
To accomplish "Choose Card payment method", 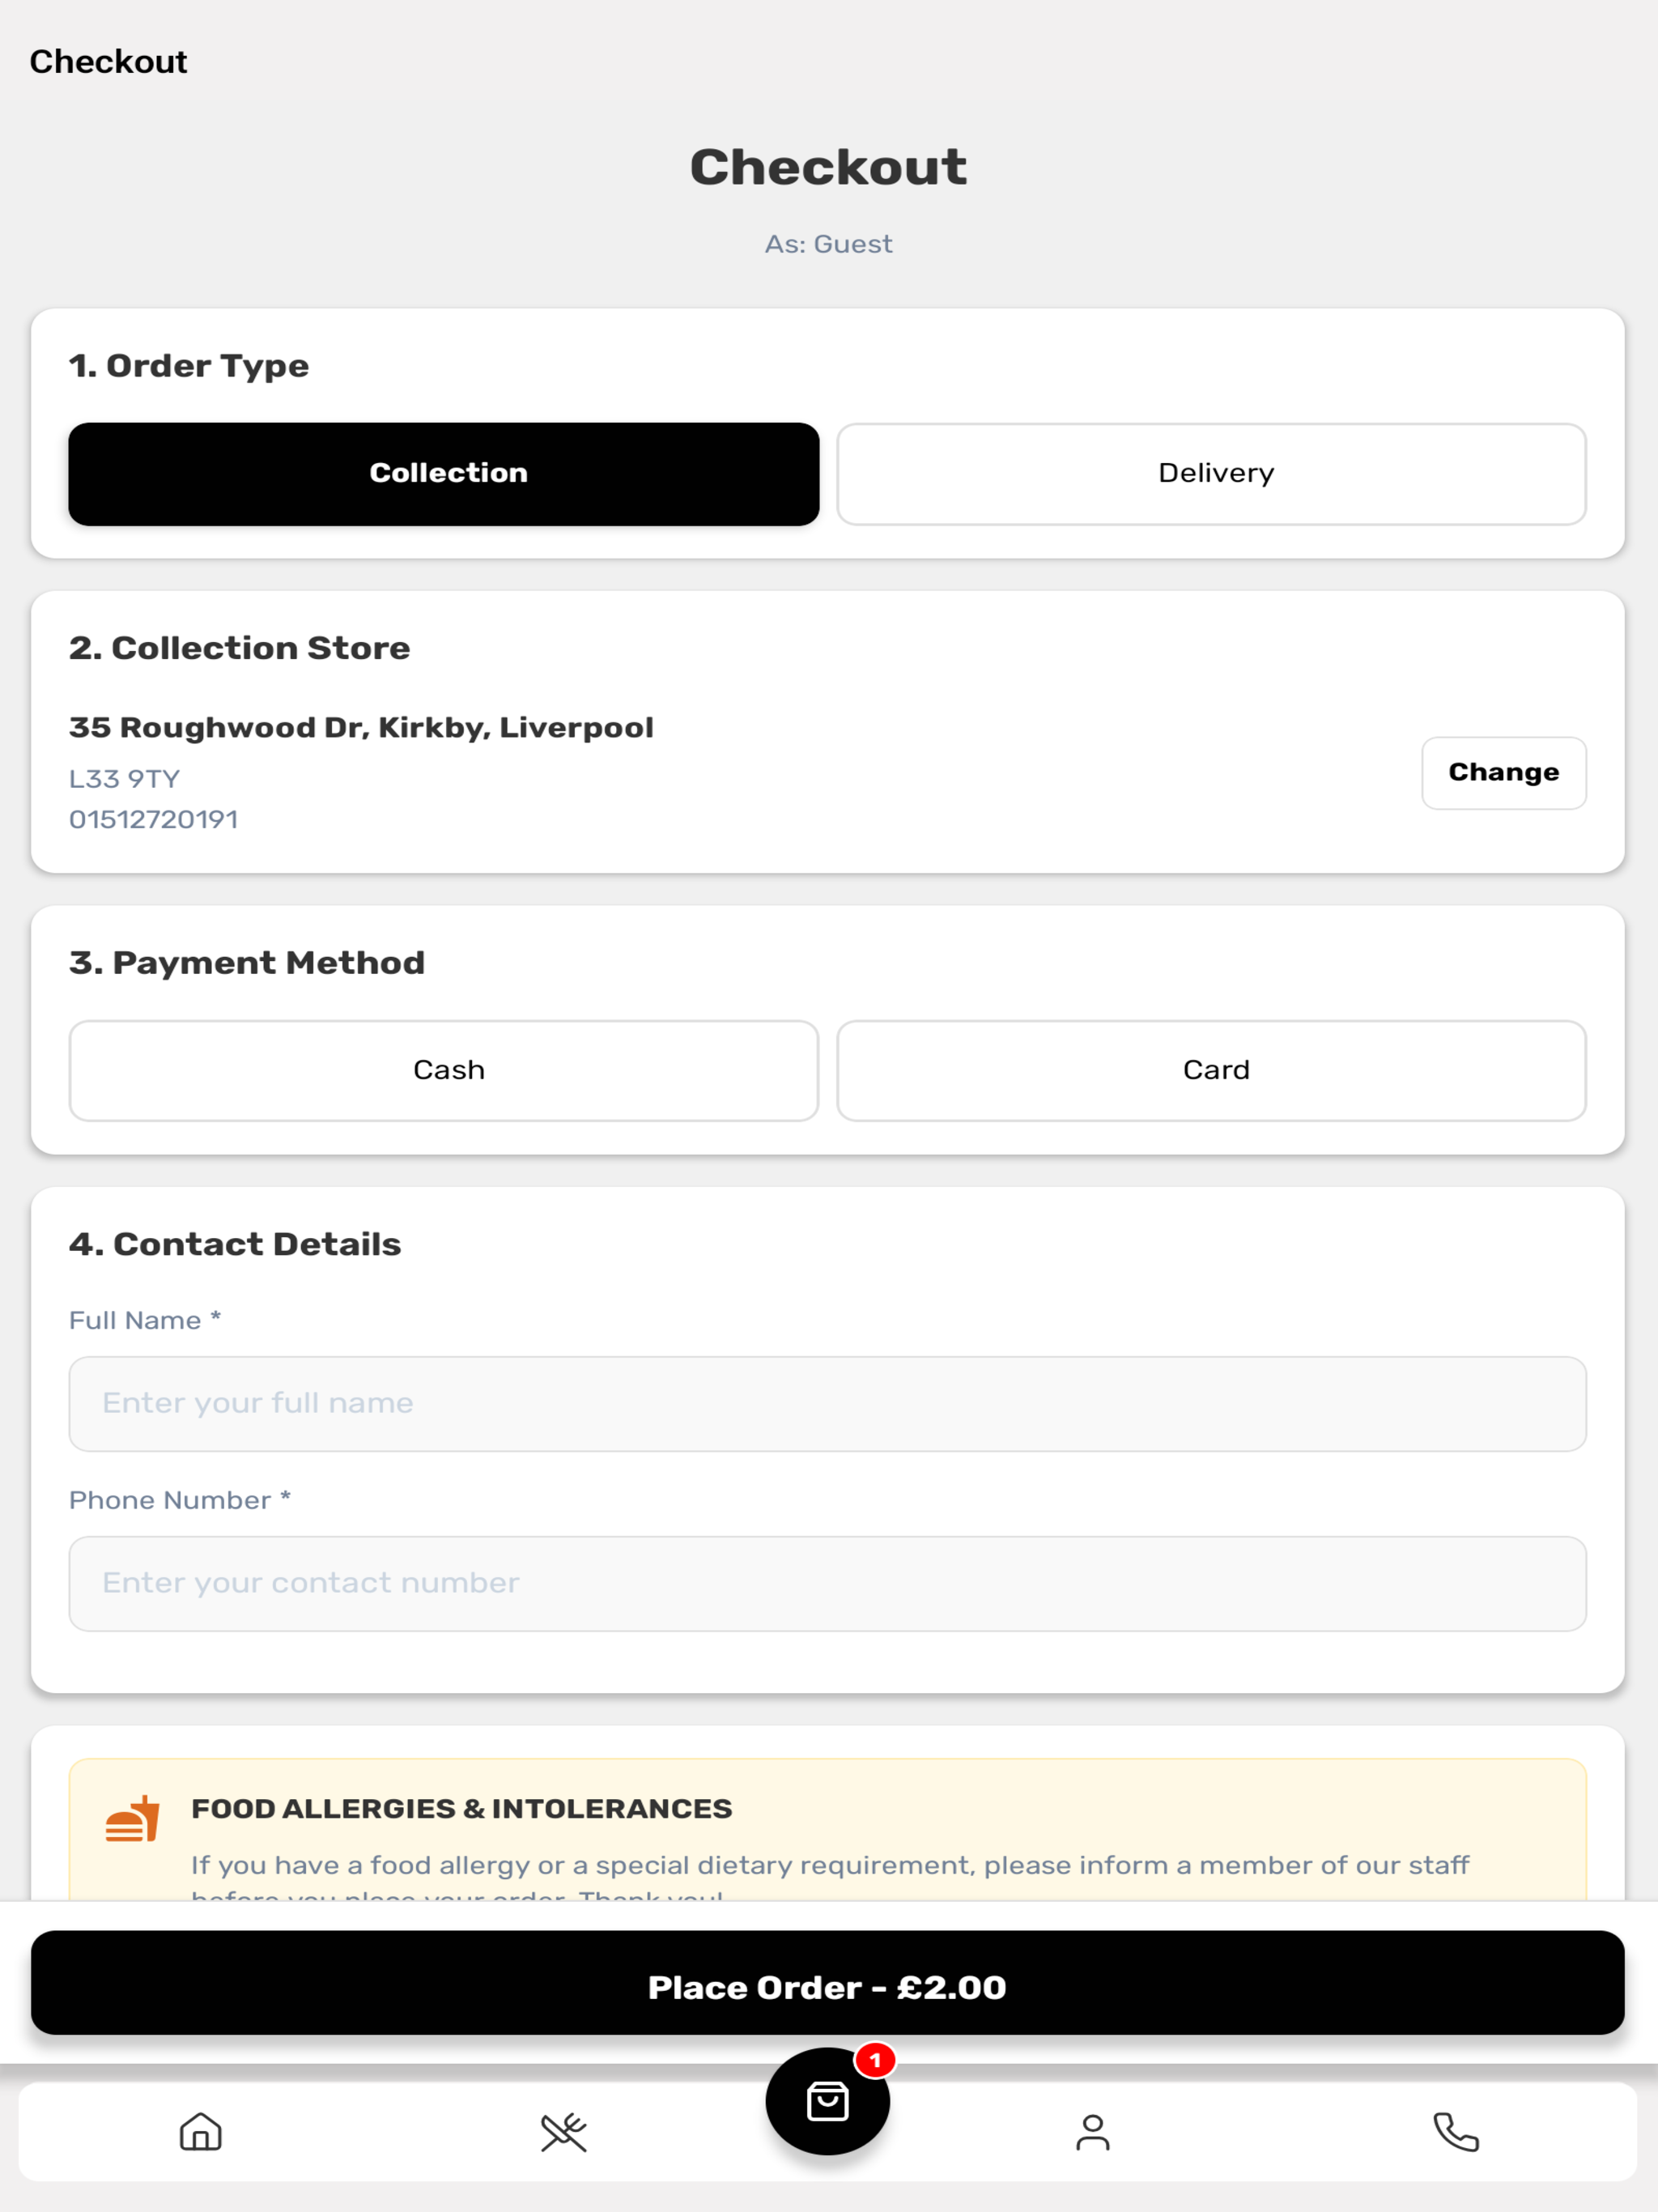I will point(1211,1070).
